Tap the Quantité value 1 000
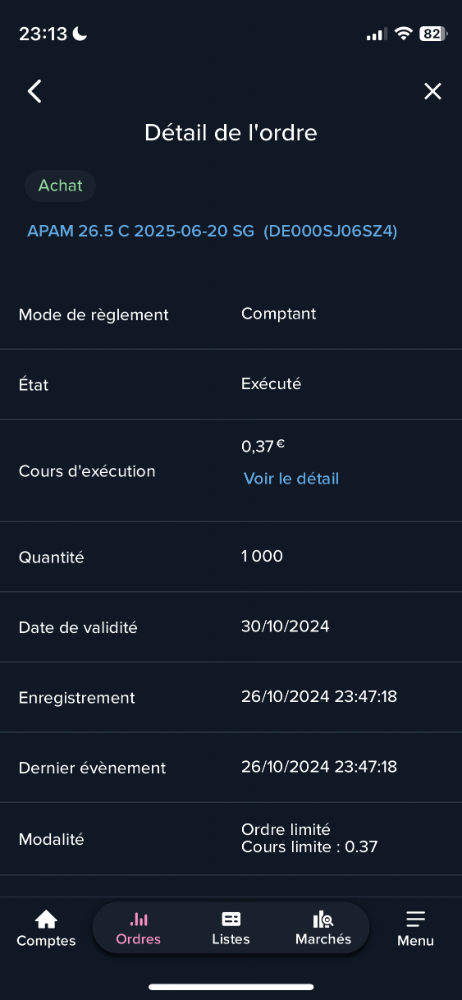Image resolution: width=462 pixels, height=1000 pixels. (x=262, y=556)
